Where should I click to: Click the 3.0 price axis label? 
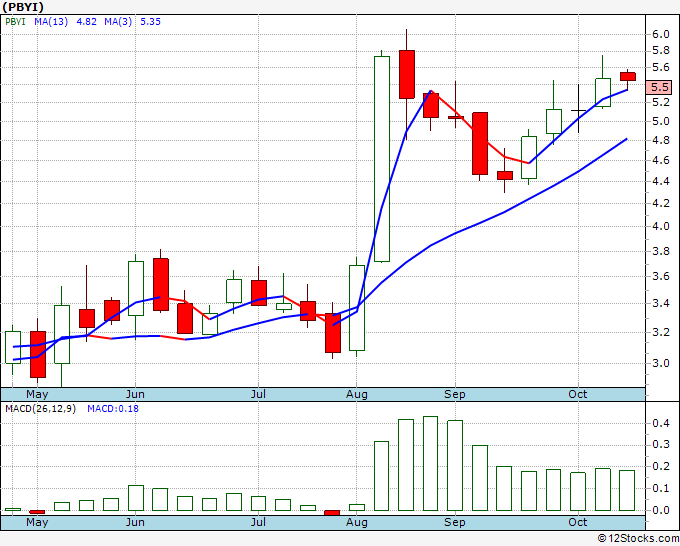coord(660,363)
